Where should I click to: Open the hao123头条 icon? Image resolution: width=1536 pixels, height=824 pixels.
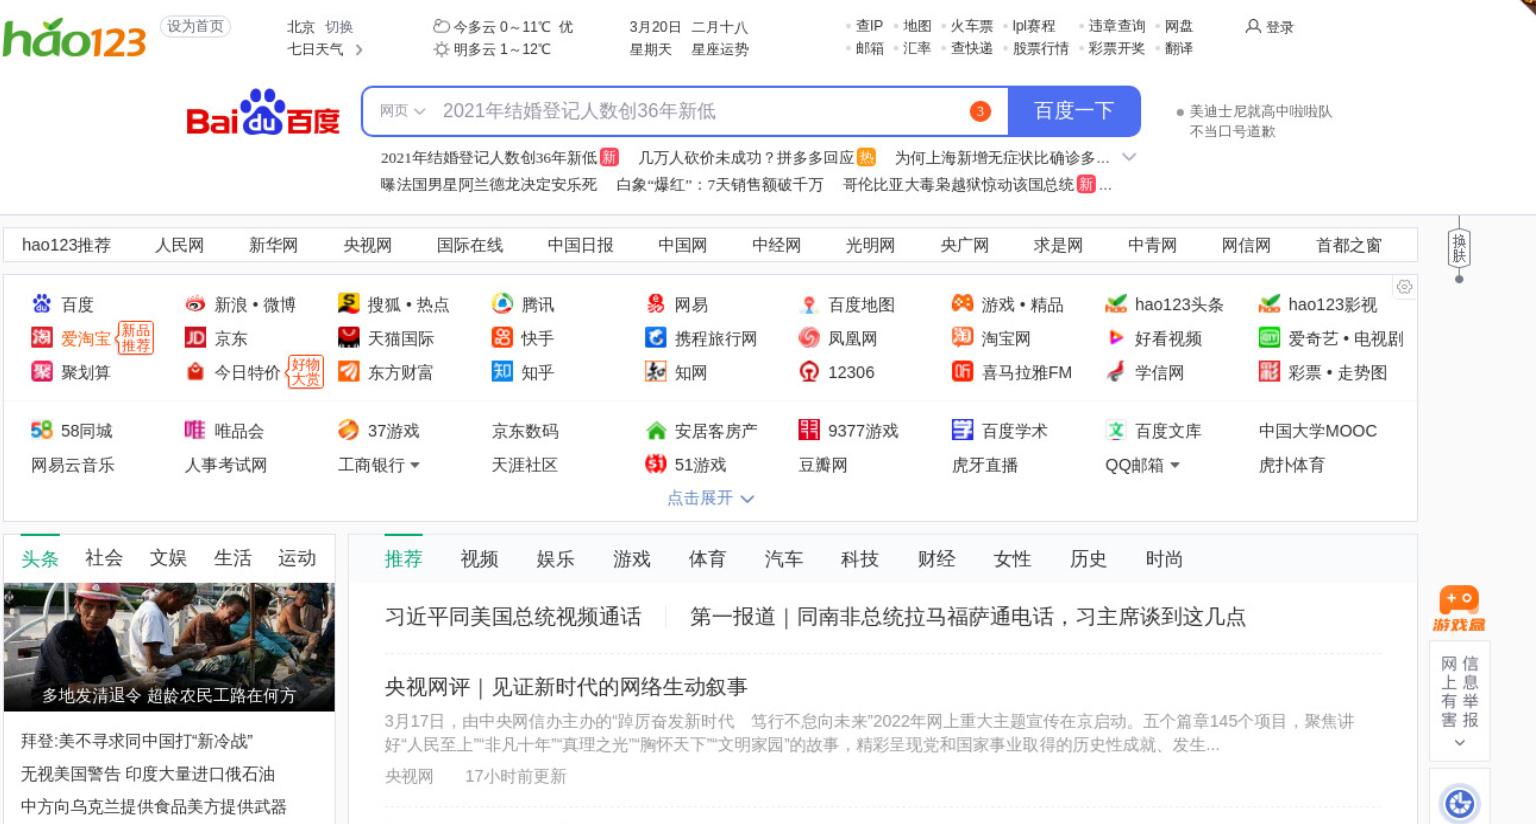[1116, 304]
